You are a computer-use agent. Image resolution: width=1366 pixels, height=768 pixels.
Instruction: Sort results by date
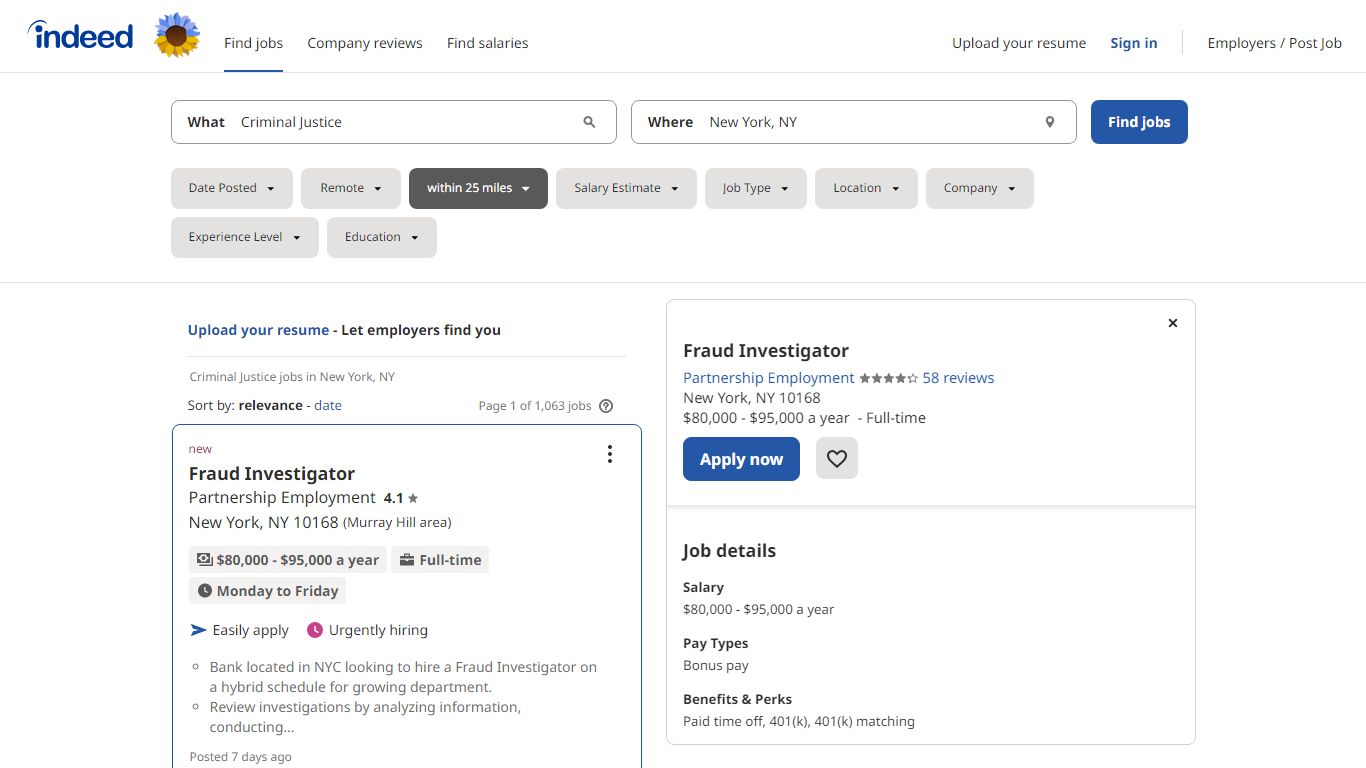coord(328,405)
